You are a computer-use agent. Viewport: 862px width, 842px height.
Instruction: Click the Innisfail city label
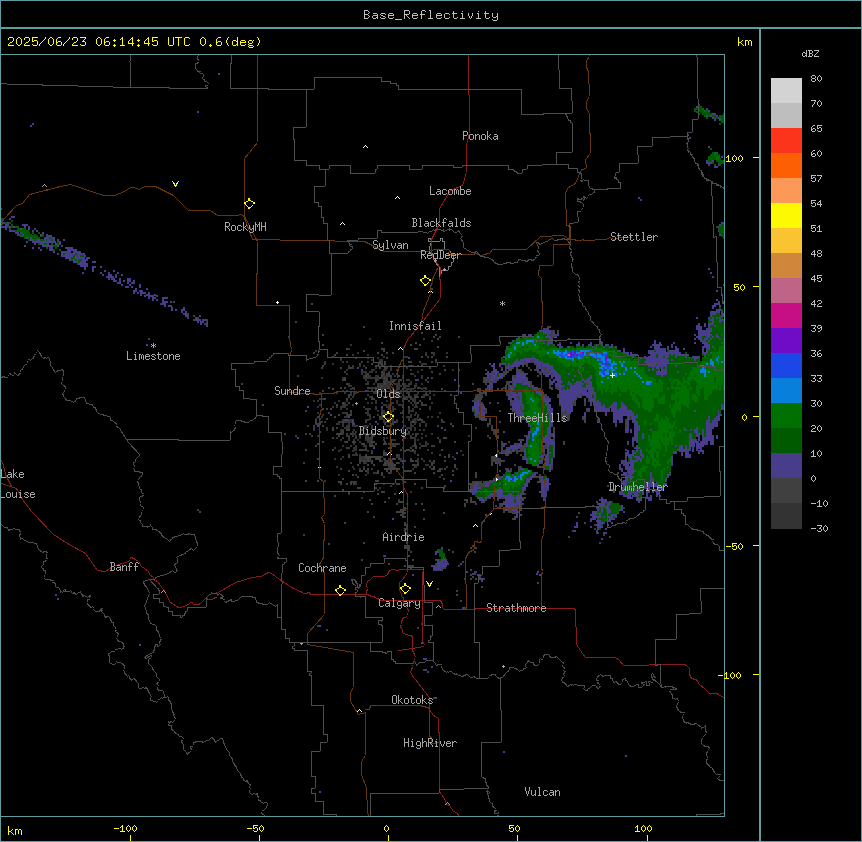point(415,326)
